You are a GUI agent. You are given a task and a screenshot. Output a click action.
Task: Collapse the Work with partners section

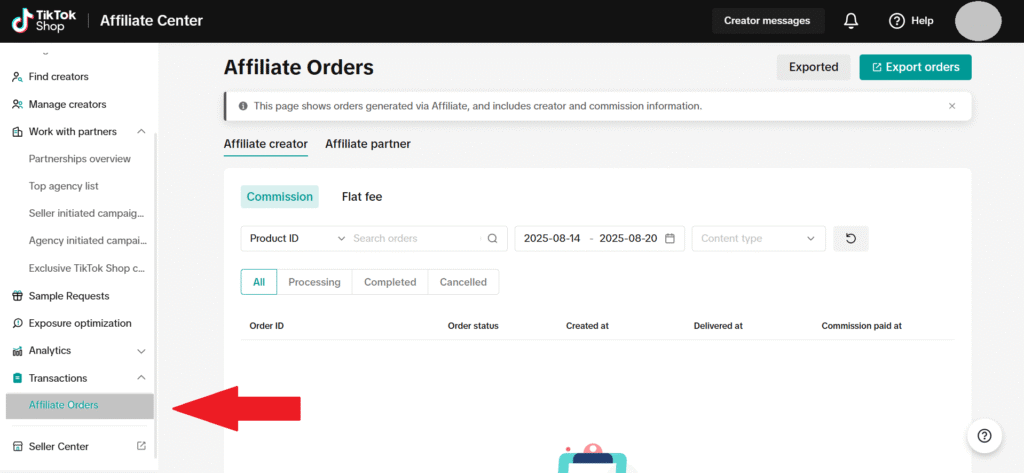141,131
